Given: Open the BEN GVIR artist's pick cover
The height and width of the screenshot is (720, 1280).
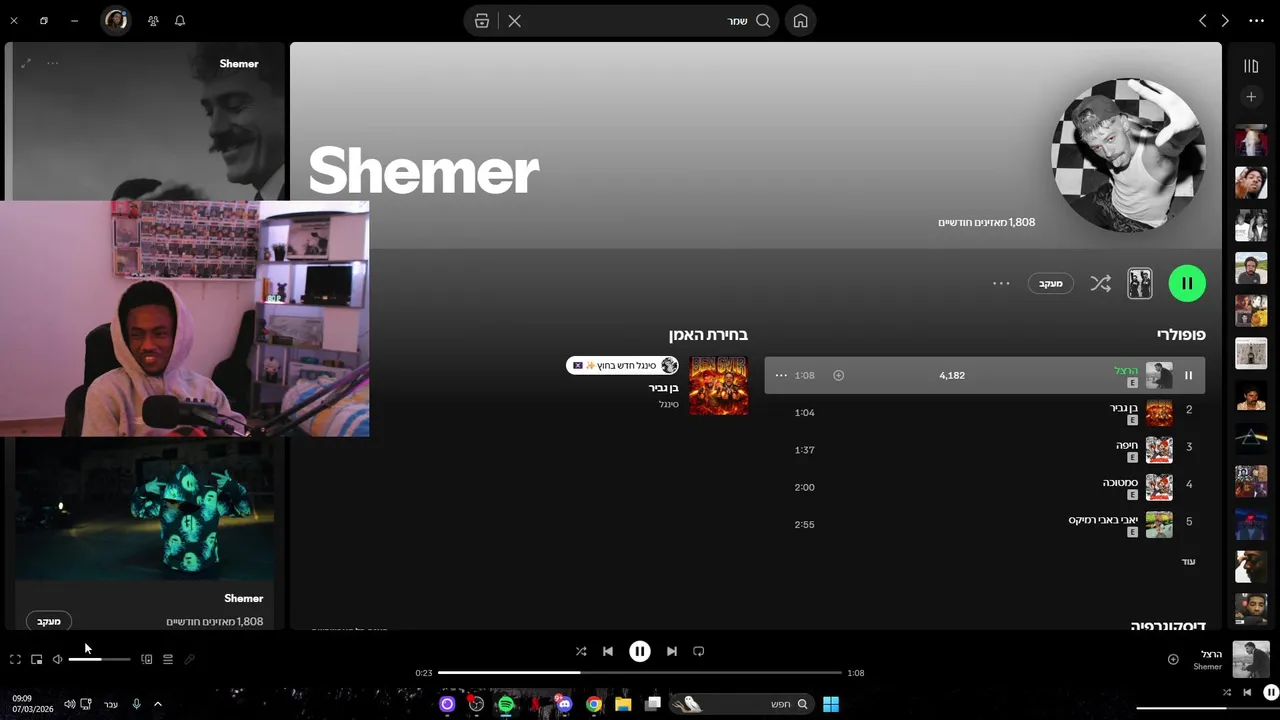Looking at the screenshot, I should click(718, 385).
